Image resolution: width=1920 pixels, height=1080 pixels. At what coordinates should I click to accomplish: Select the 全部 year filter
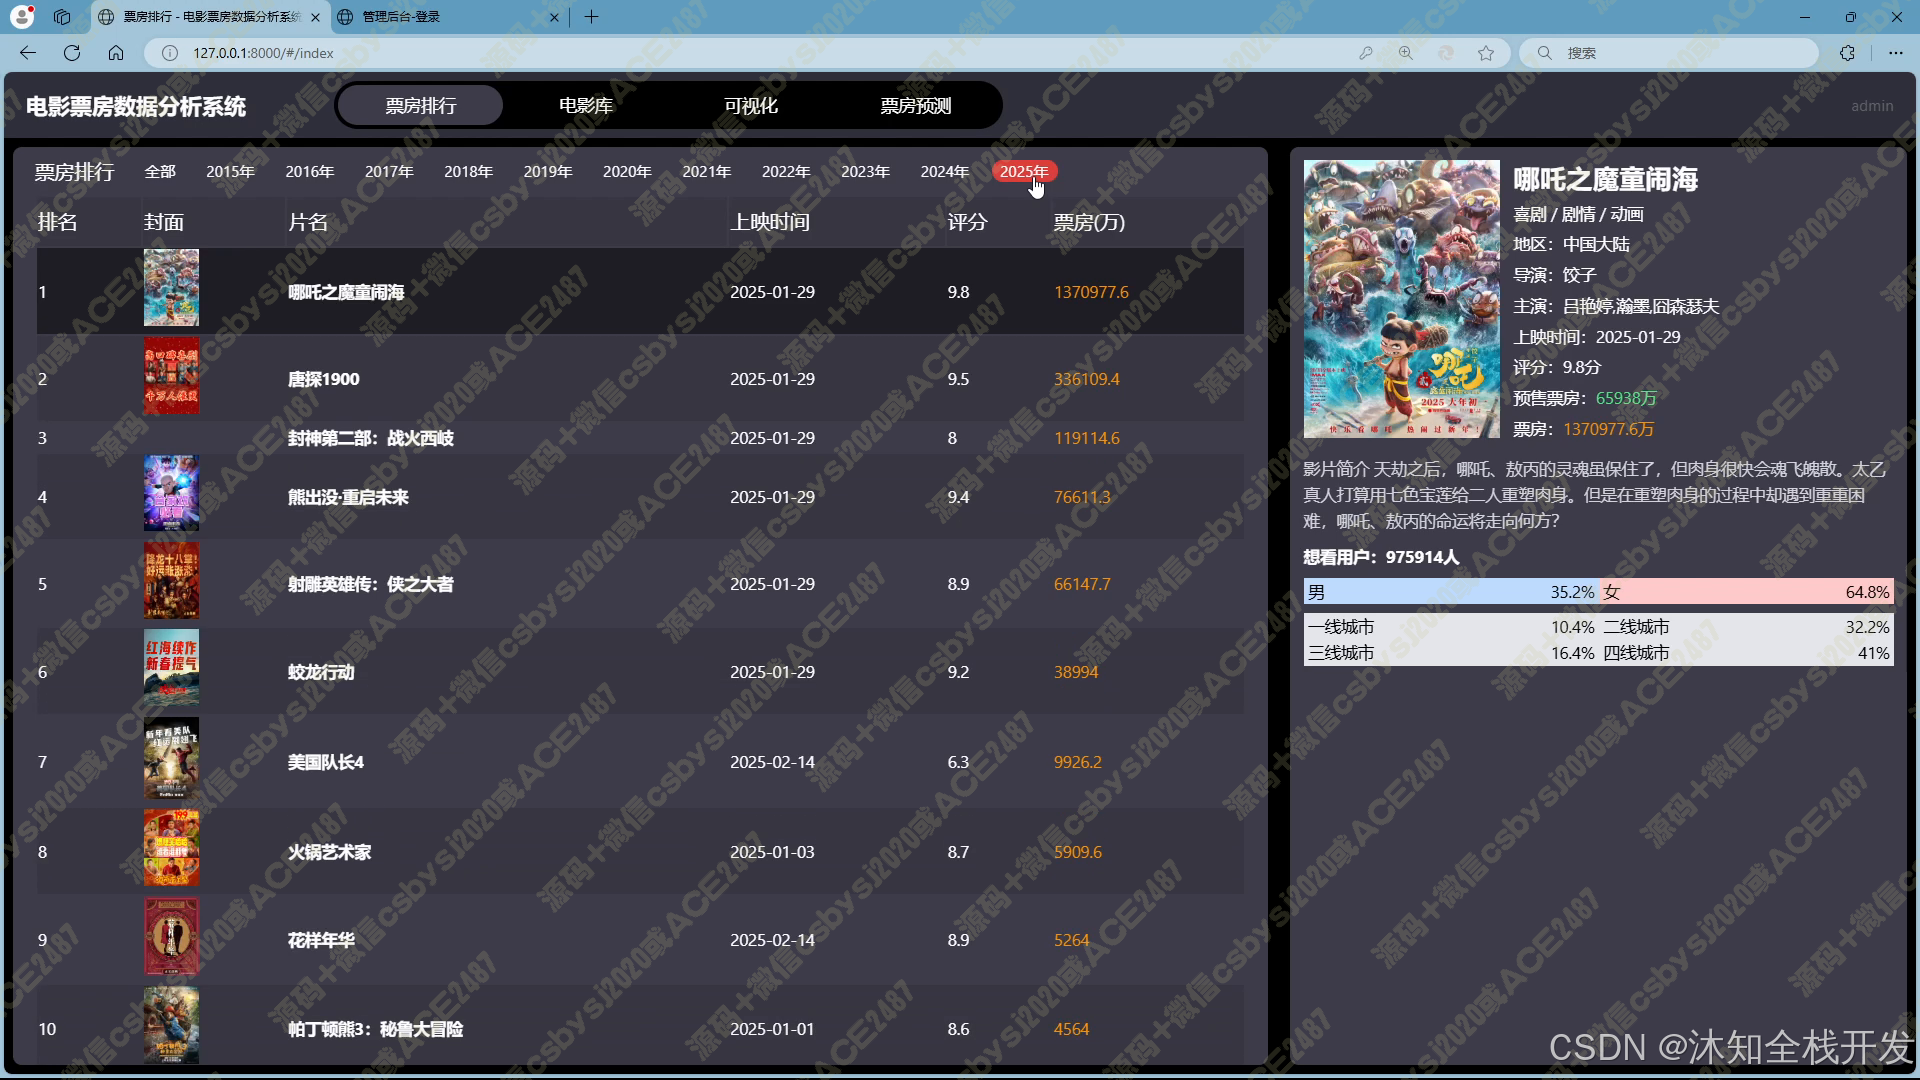coord(160,172)
